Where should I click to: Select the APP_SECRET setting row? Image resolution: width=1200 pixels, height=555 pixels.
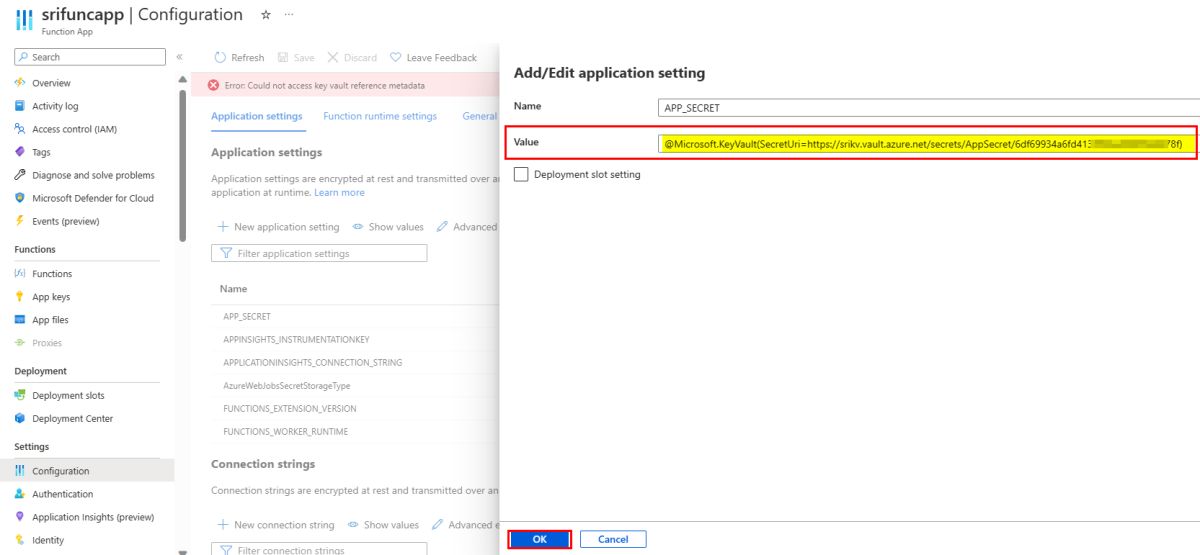coord(355,316)
